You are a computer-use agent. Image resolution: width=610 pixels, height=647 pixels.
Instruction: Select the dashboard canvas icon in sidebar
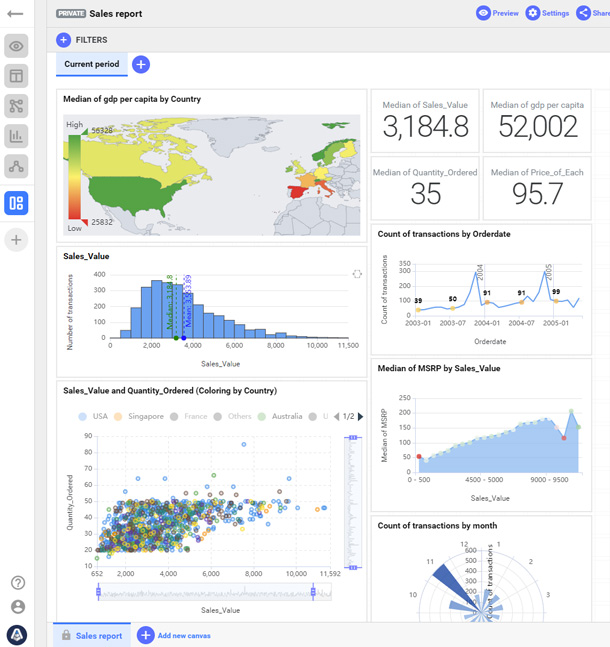pyautogui.click(x=16, y=203)
